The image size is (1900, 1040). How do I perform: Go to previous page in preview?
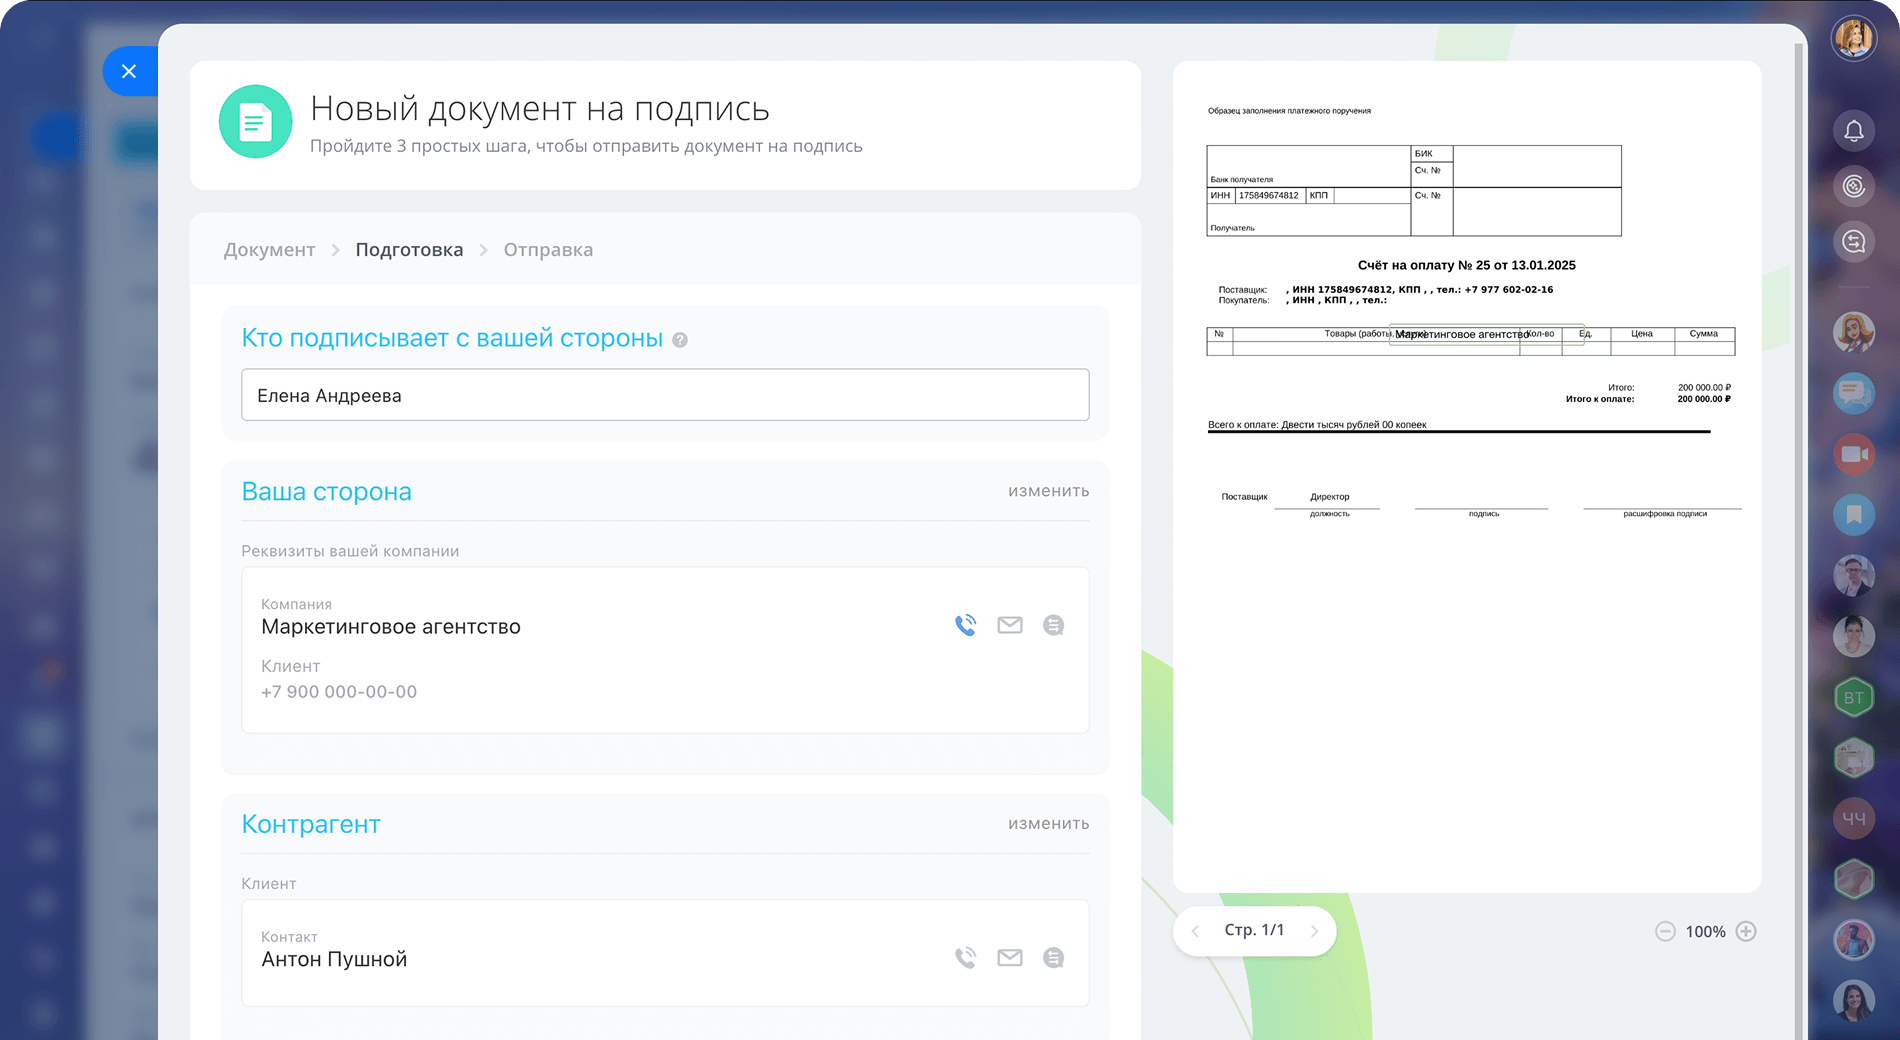(1195, 931)
